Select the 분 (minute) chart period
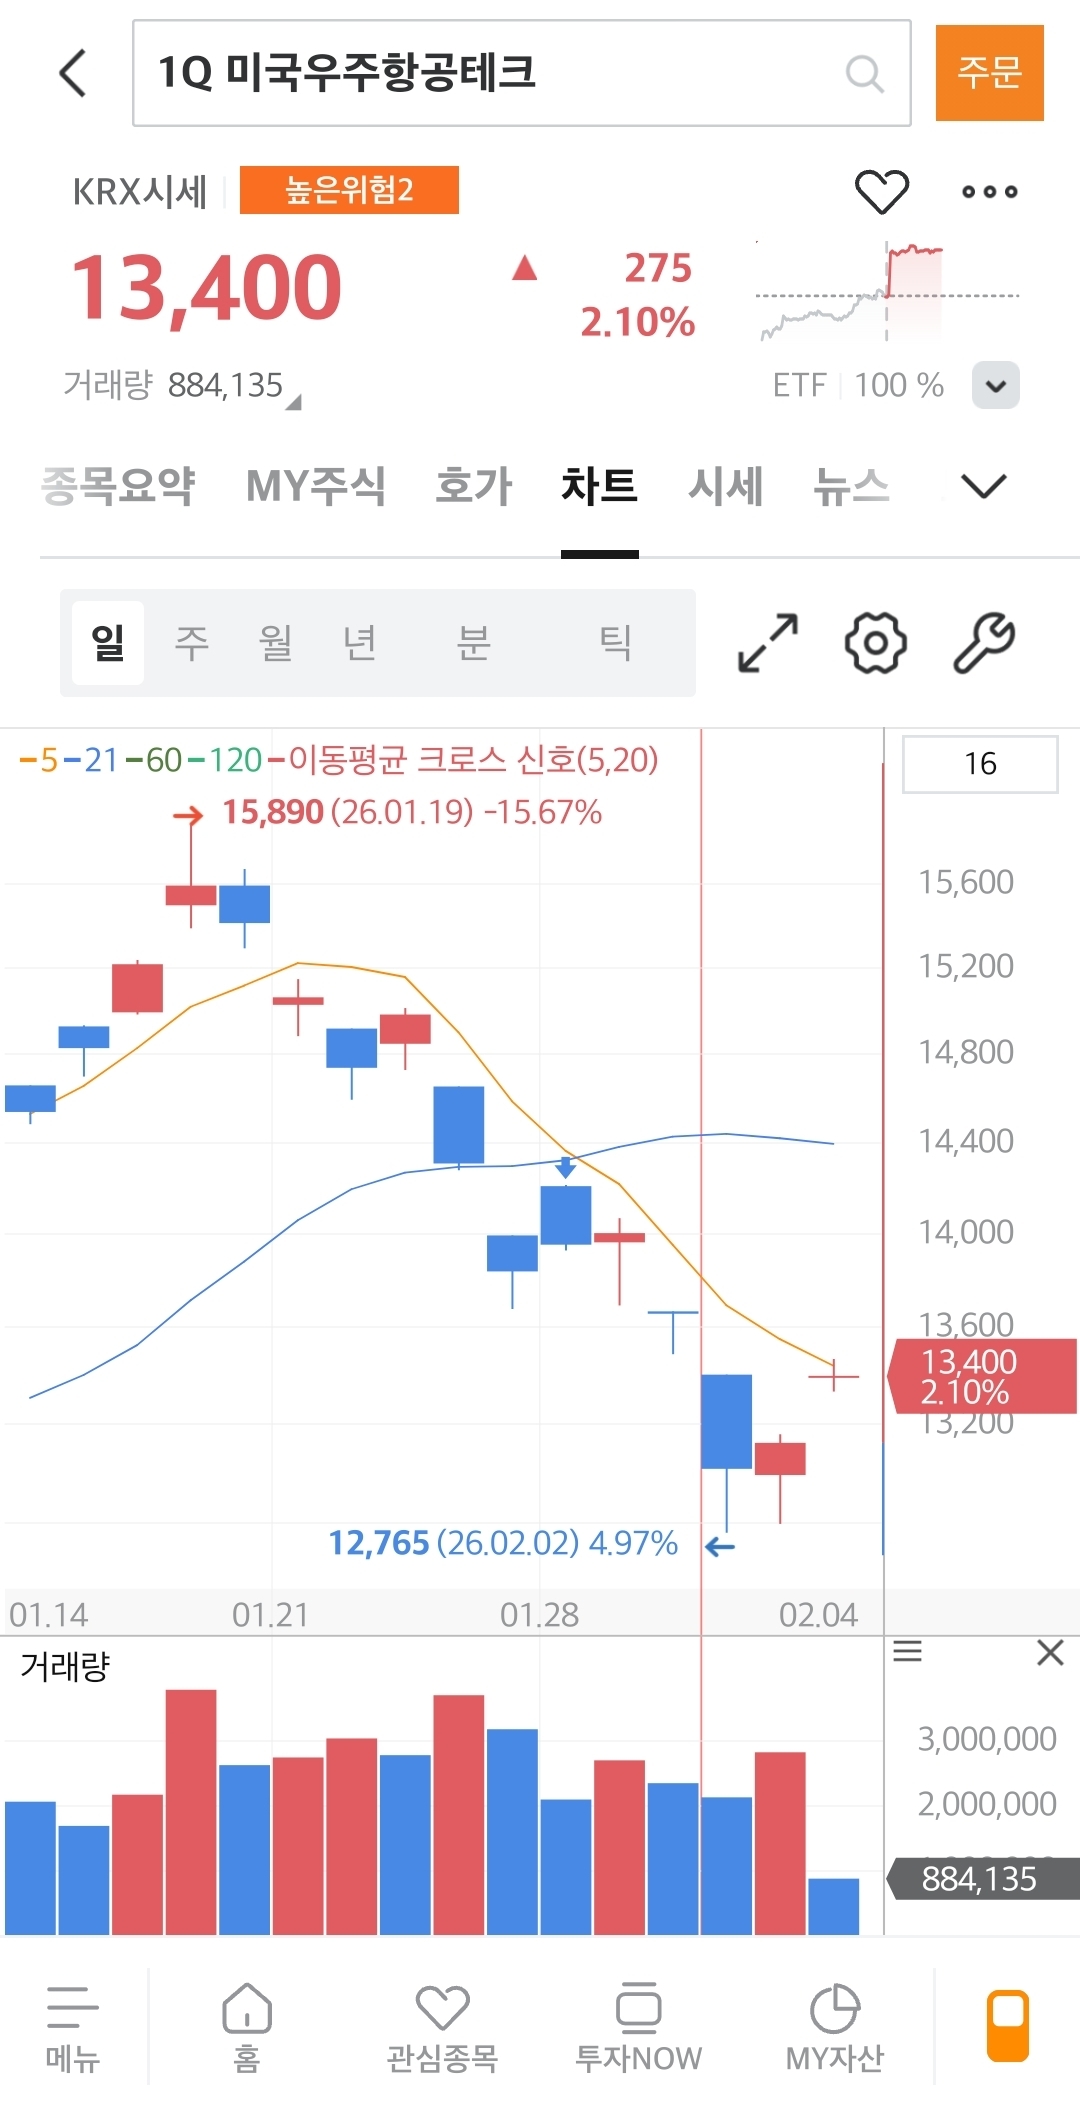Image resolution: width=1080 pixels, height=2115 pixels. [x=473, y=642]
